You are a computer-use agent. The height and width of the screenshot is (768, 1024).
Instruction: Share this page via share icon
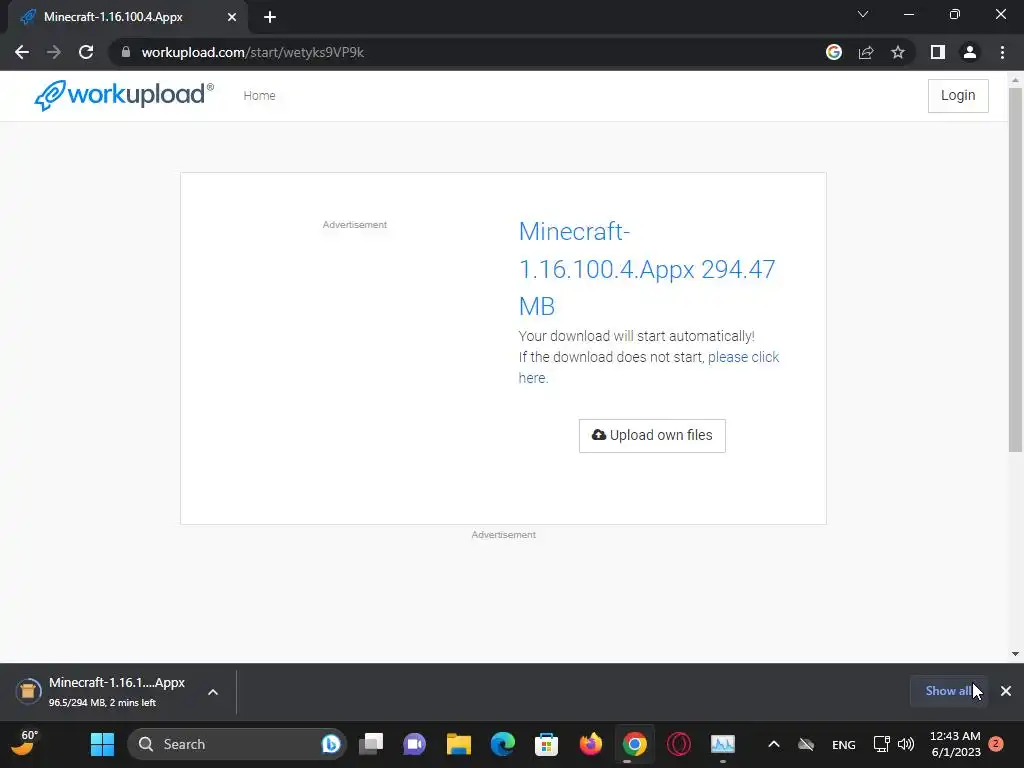click(866, 52)
